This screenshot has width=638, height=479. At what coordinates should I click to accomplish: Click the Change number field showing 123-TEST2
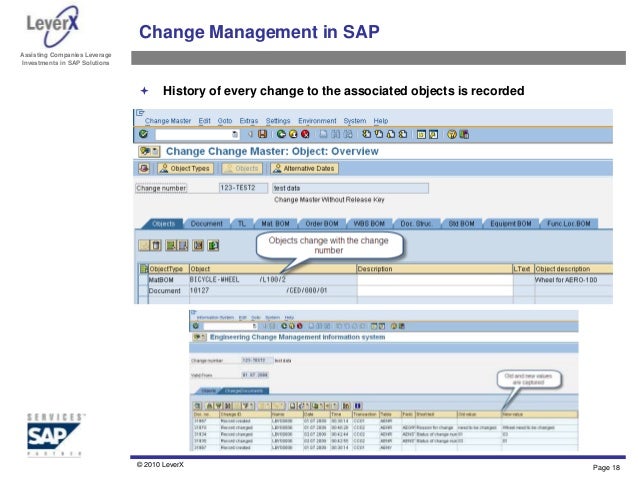[x=243, y=188]
